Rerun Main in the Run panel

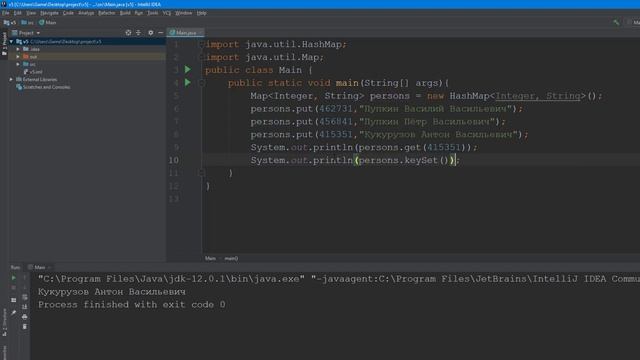click(13, 278)
